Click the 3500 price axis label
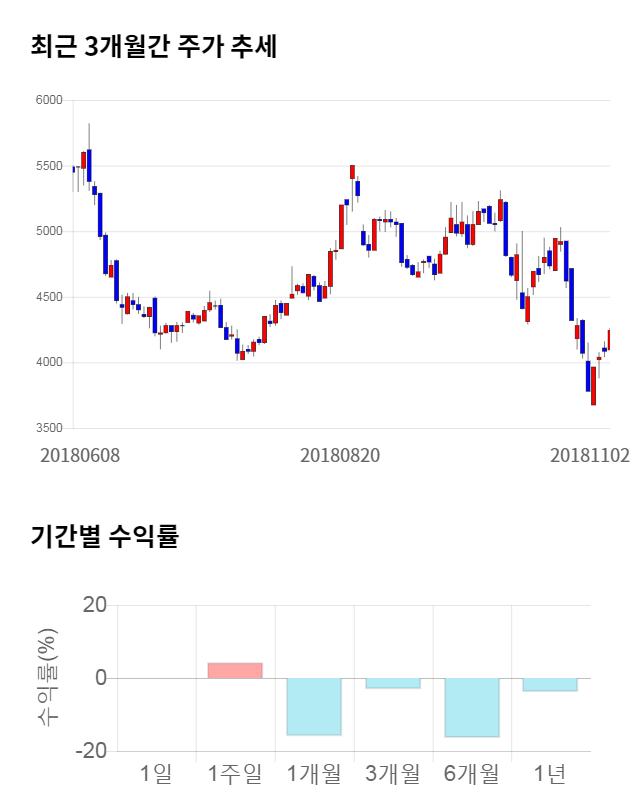 [49, 428]
